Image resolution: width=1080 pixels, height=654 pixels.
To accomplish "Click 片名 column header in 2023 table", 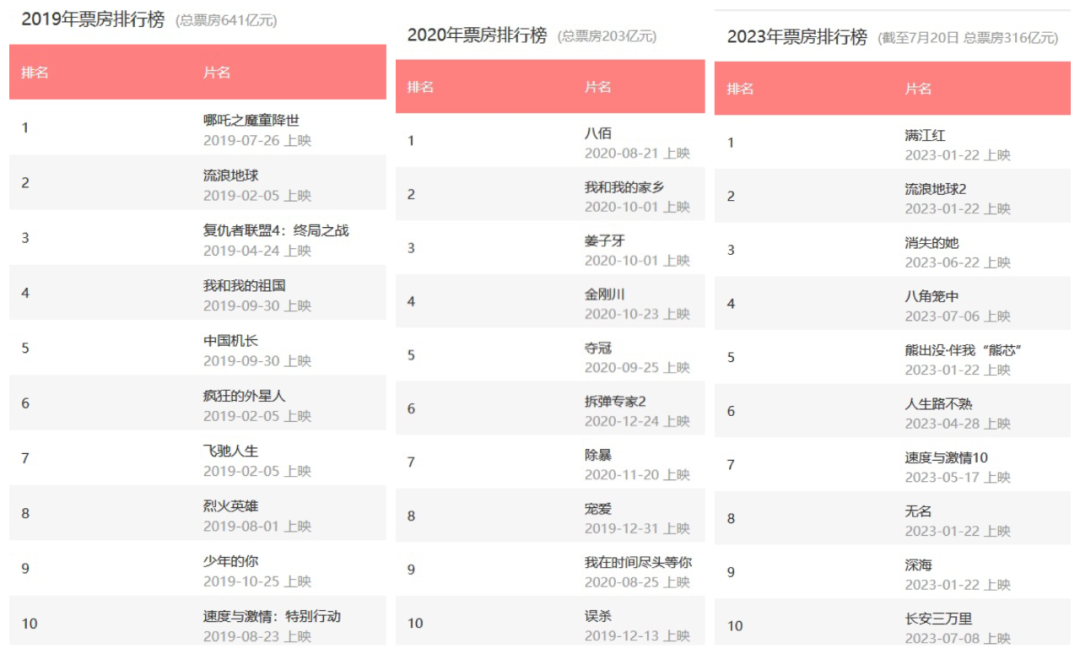I will [918, 88].
